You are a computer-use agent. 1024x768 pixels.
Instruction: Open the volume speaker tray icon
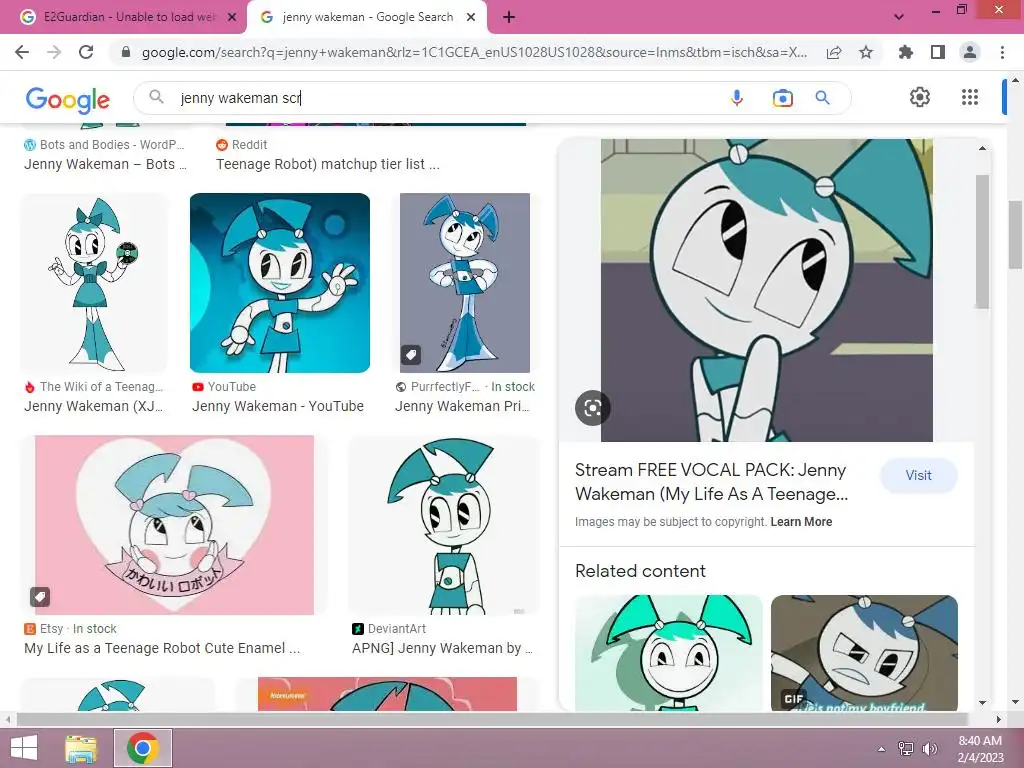point(929,749)
